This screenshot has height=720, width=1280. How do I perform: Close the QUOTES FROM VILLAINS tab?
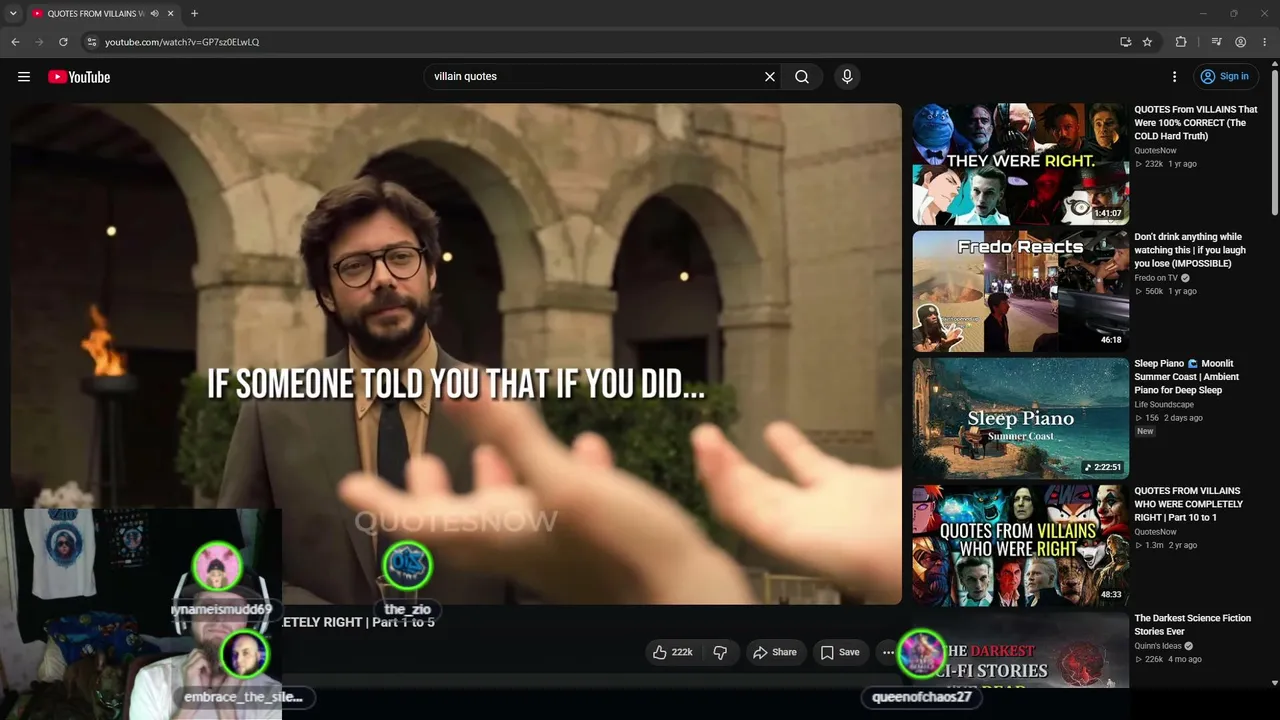coord(170,14)
